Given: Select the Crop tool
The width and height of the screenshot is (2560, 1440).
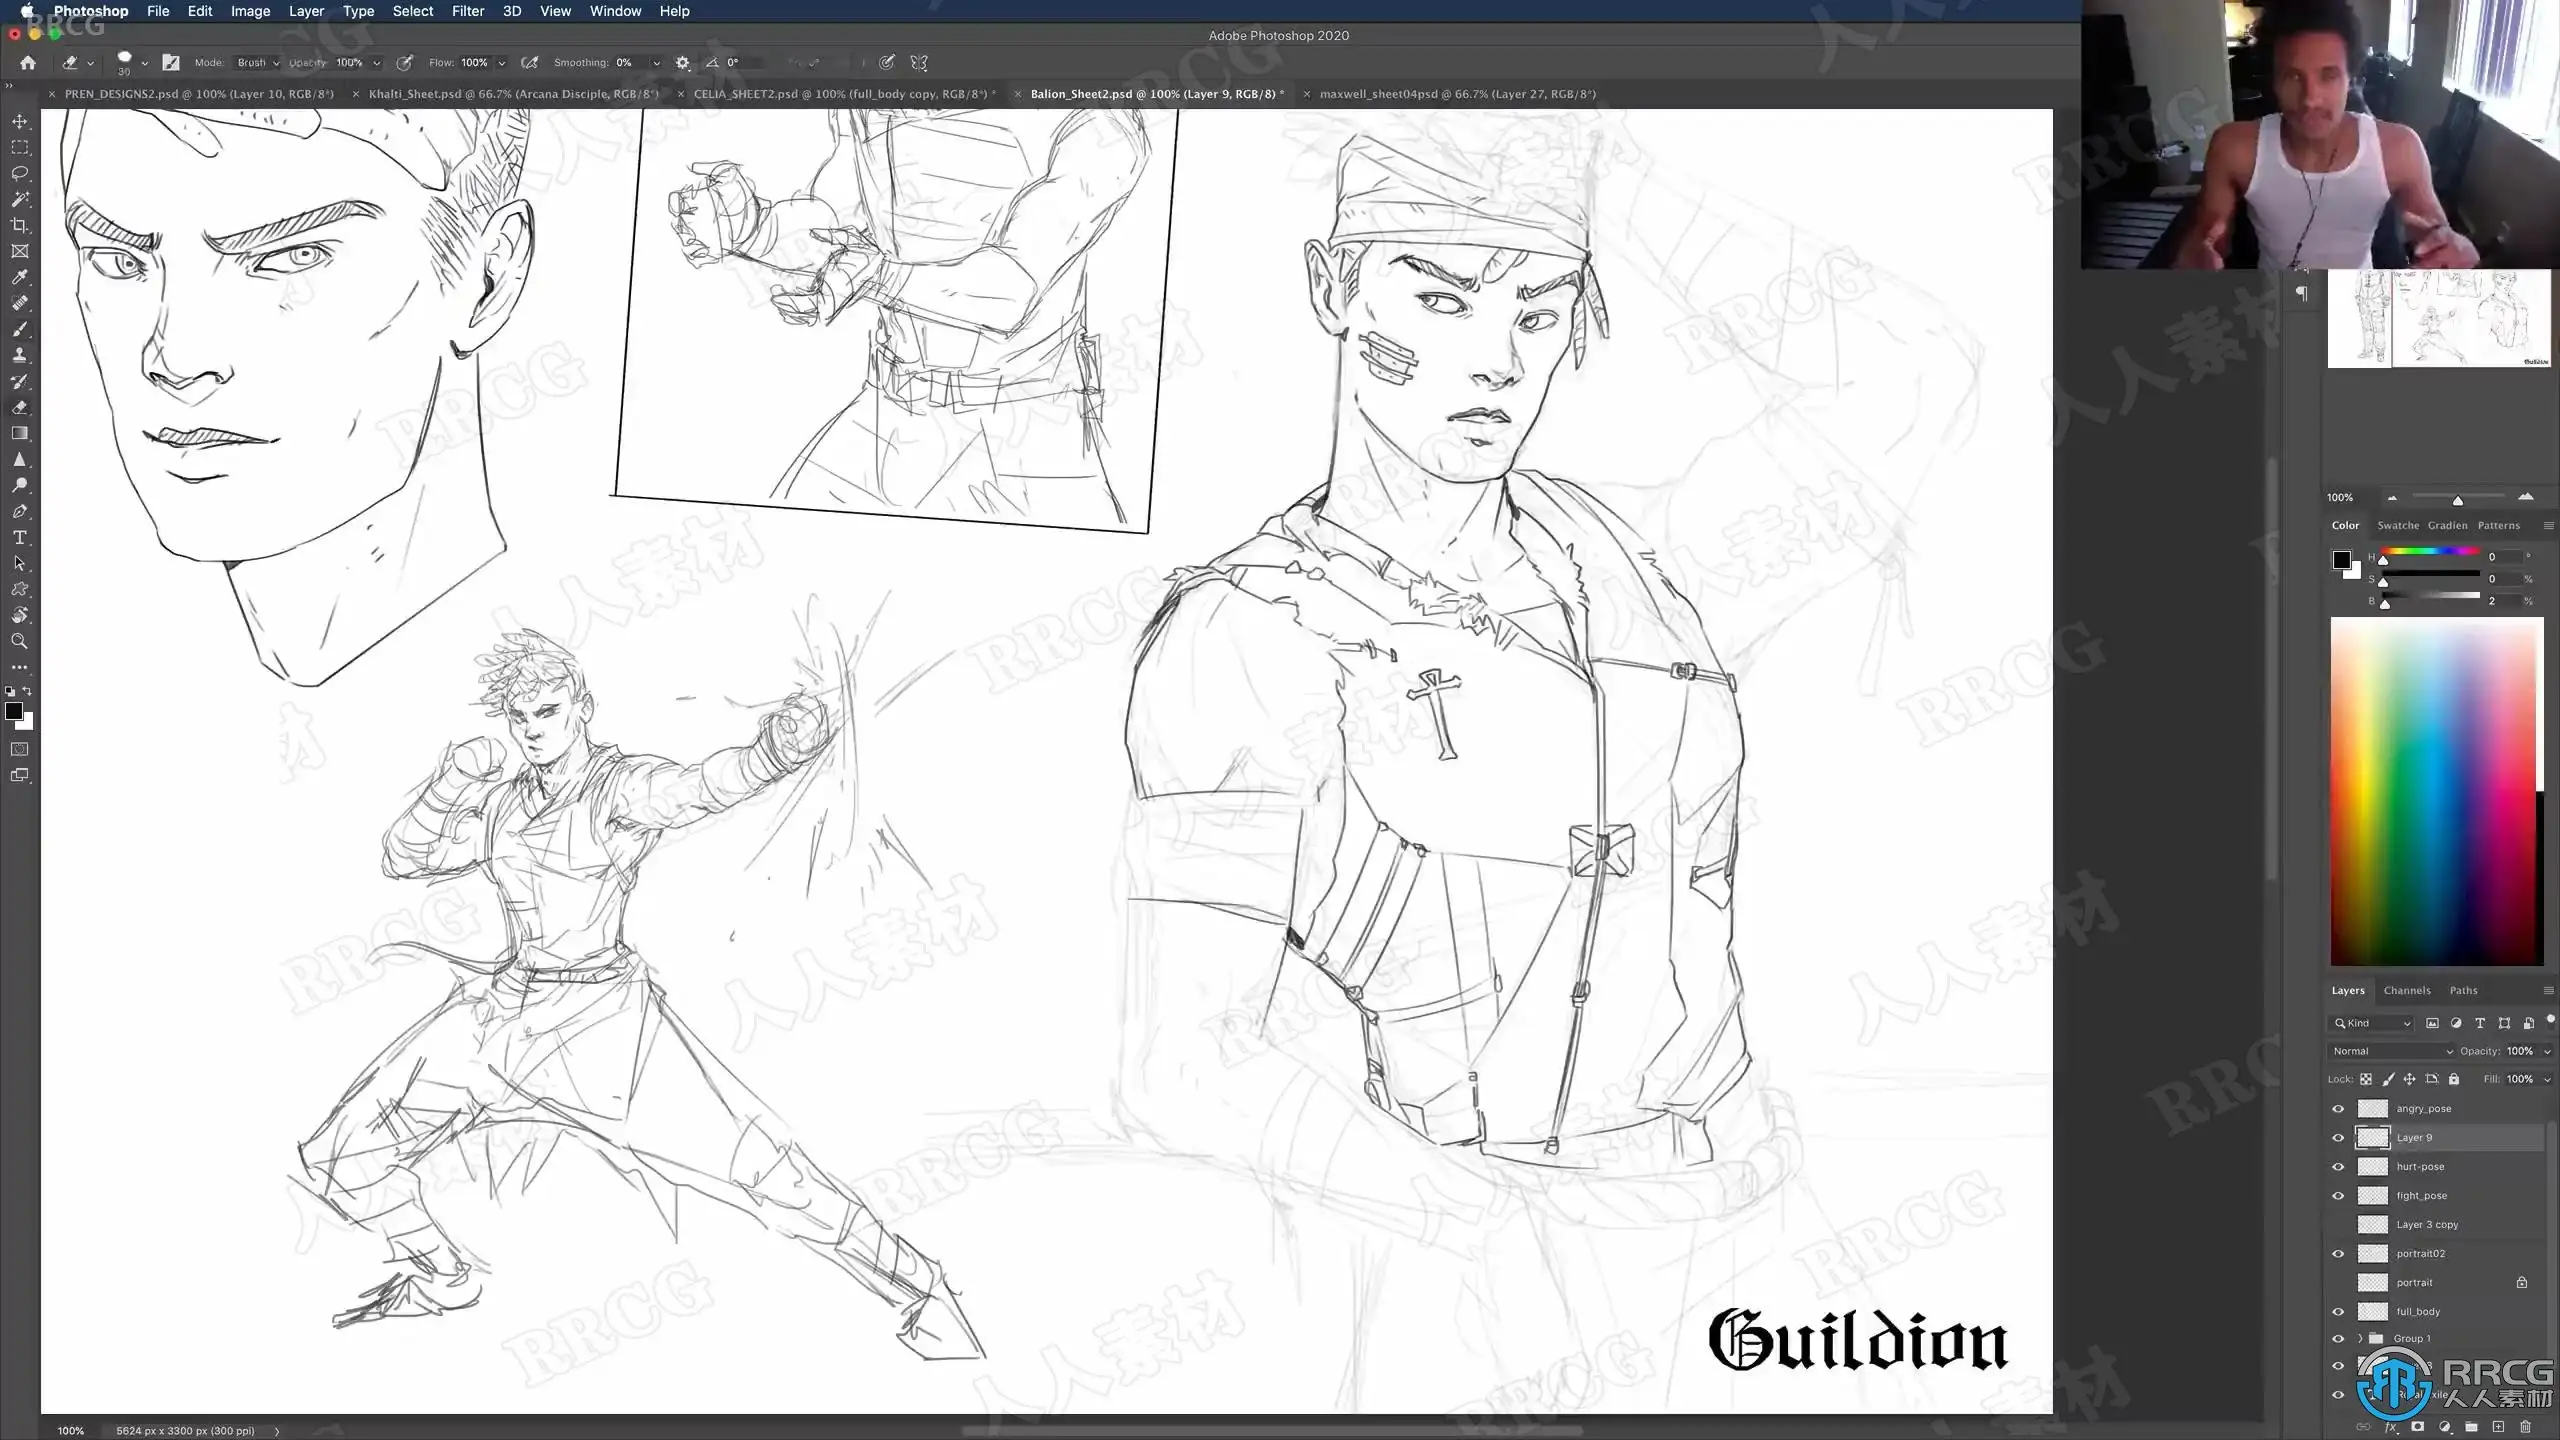Looking at the screenshot, I should (19, 225).
